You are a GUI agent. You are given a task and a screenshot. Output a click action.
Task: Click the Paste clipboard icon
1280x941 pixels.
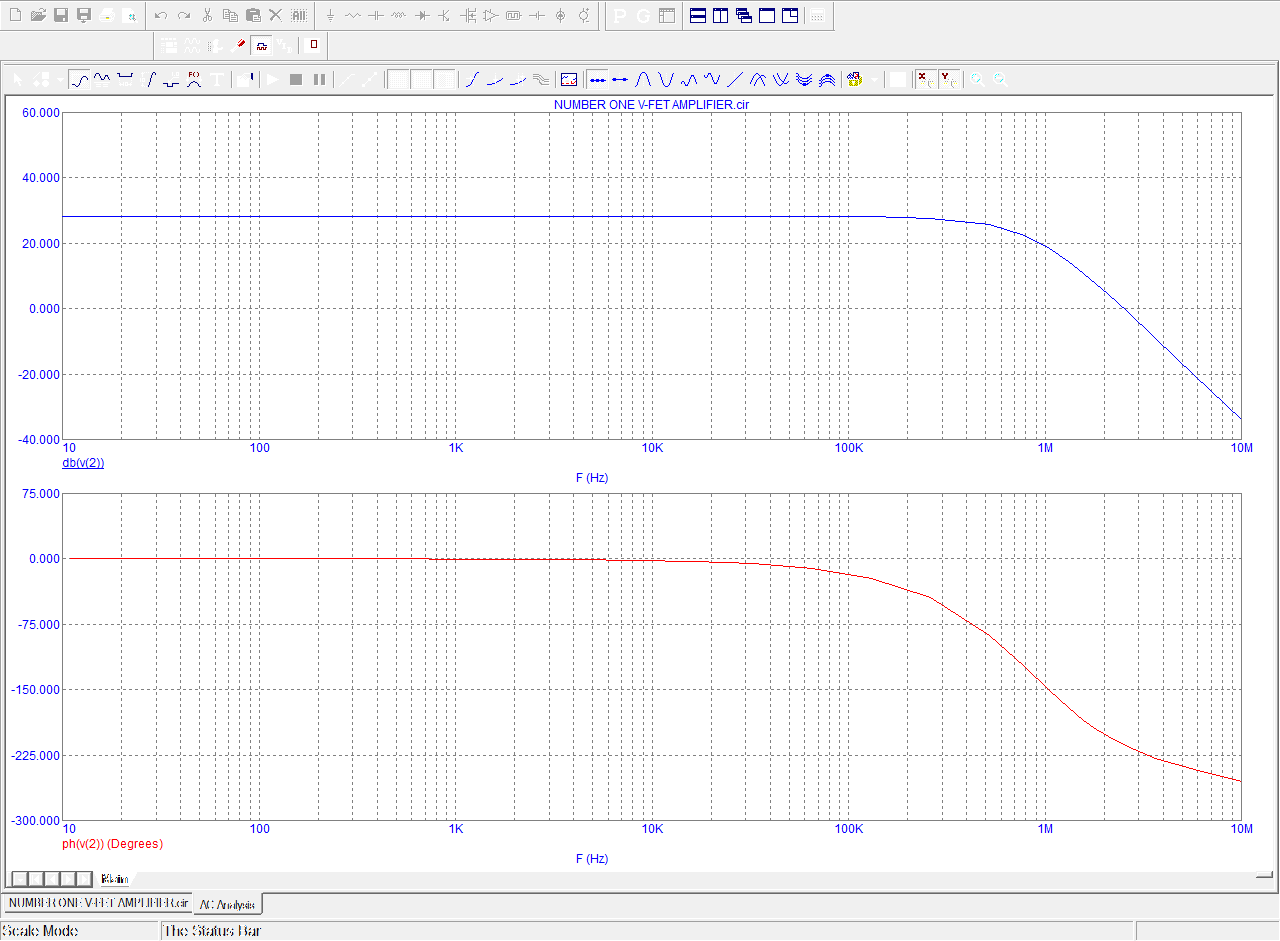click(x=253, y=15)
